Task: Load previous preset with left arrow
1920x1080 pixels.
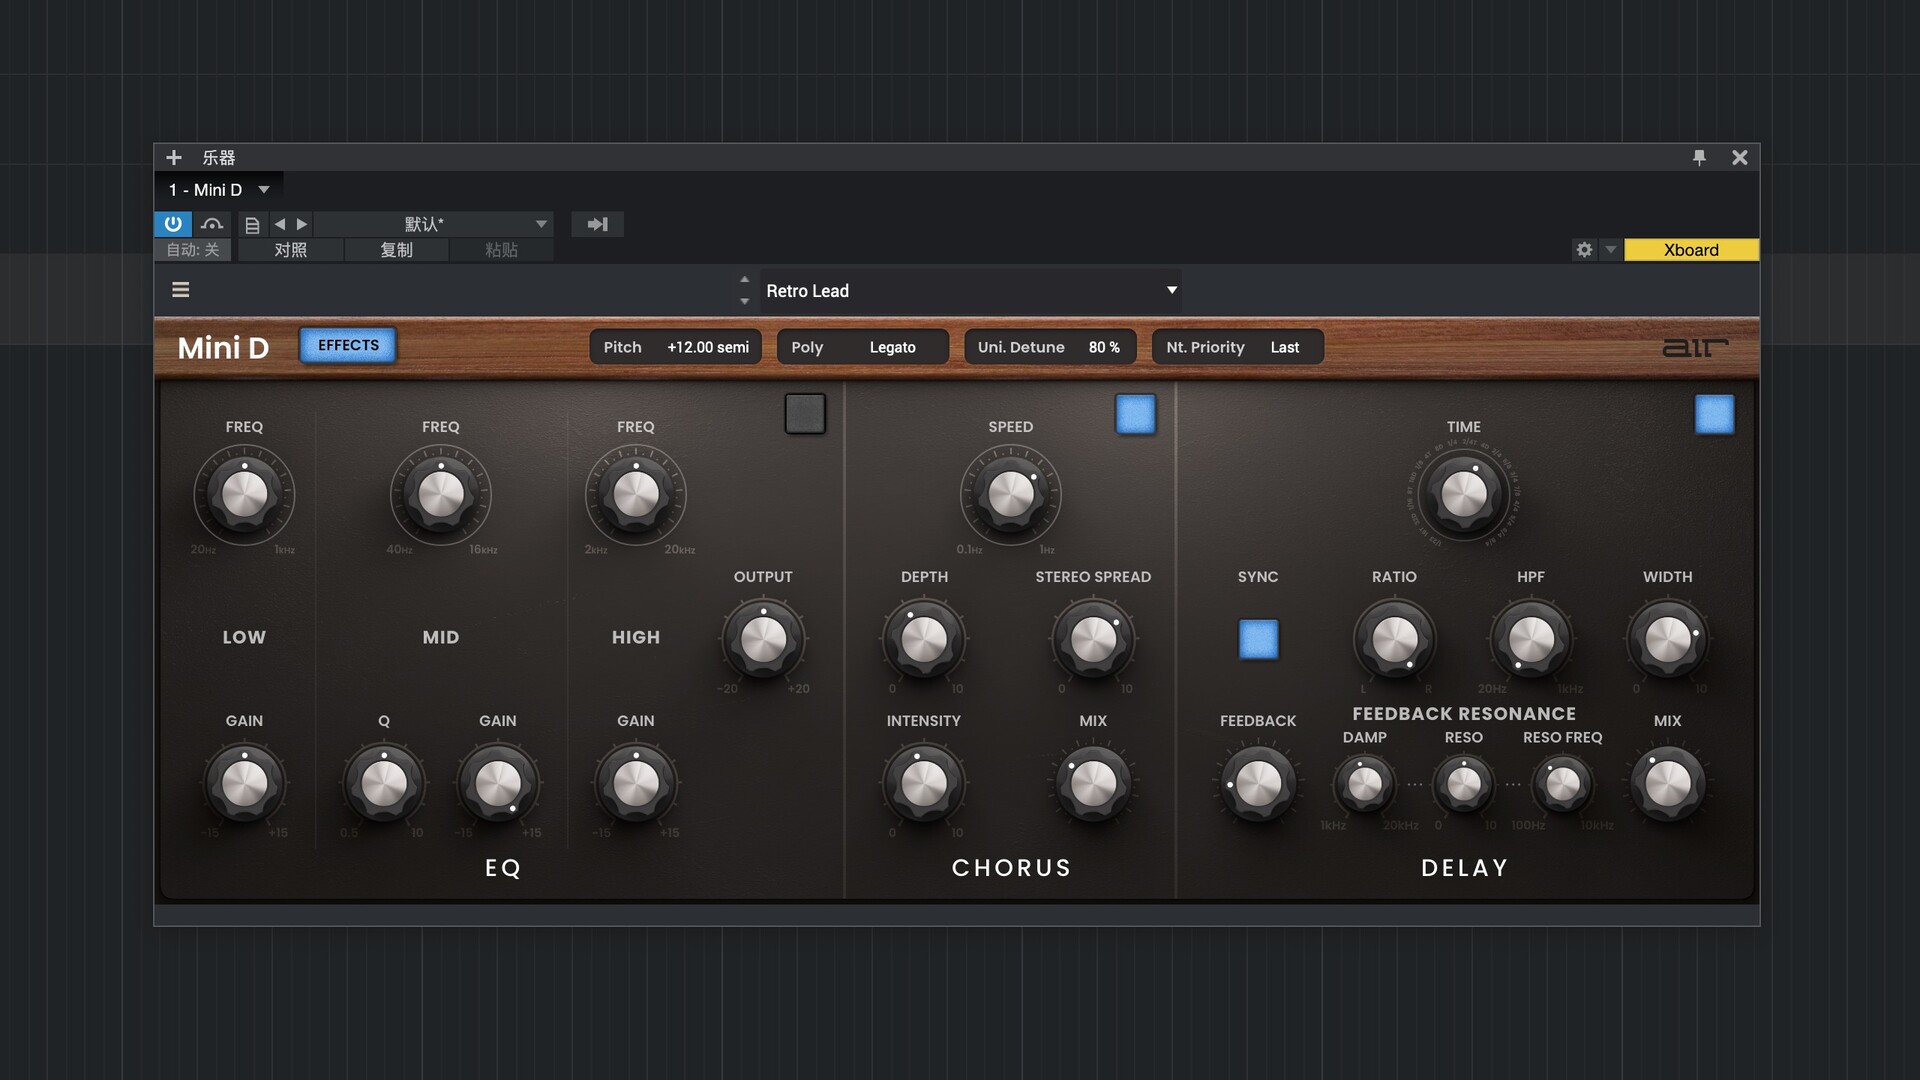Action: tap(280, 224)
